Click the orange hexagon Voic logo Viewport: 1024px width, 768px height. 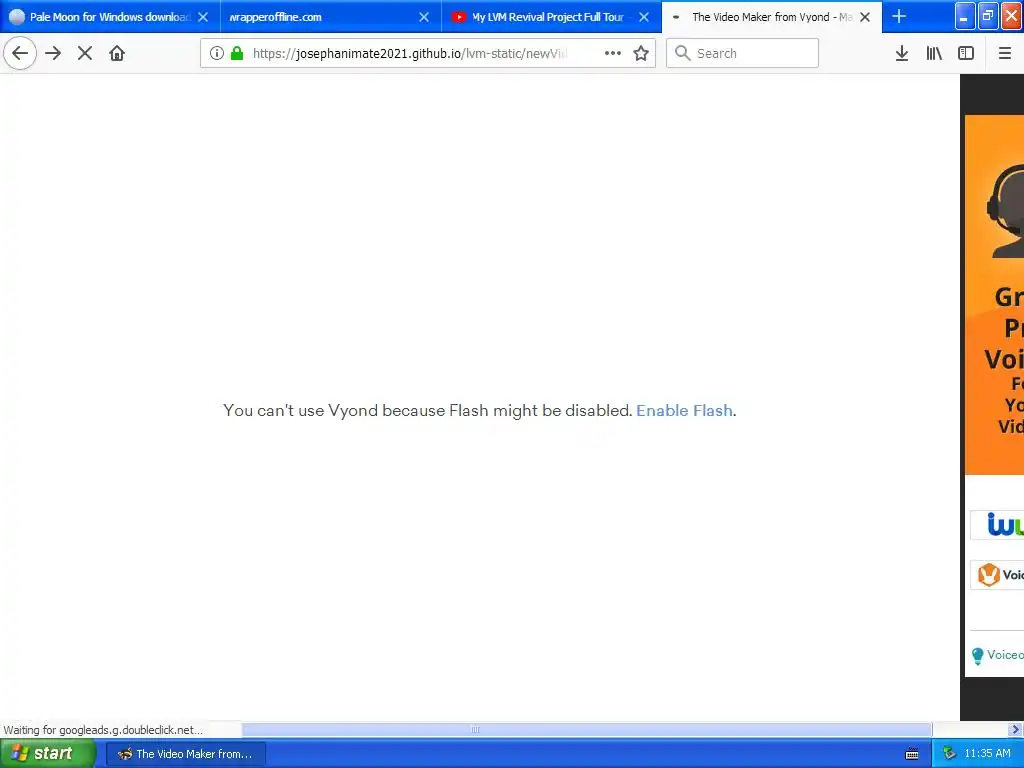[989, 575]
